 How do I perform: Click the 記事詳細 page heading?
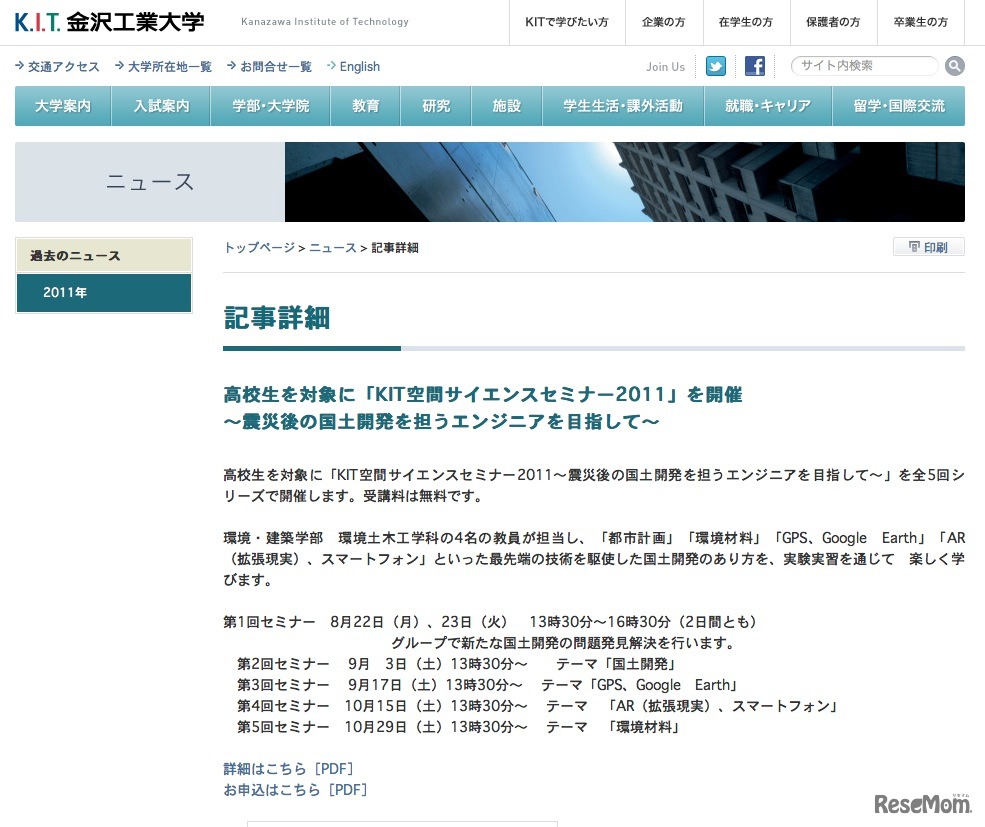click(x=276, y=317)
